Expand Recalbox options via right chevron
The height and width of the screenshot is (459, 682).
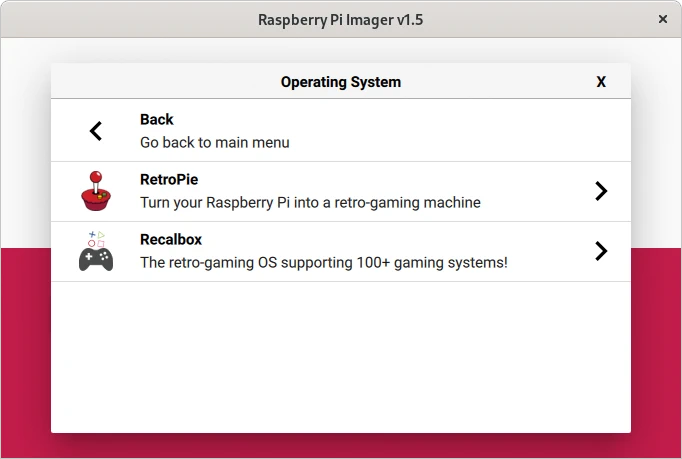[x=601, y=251]
